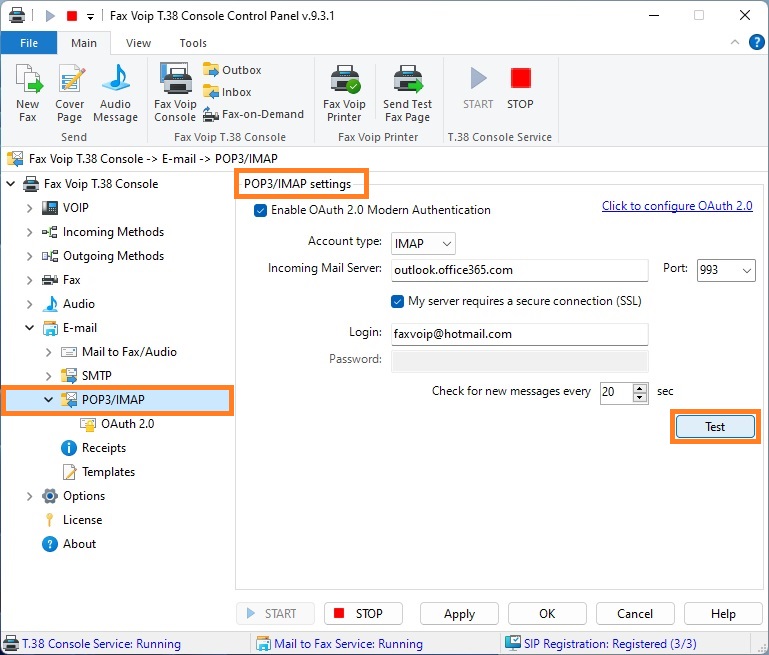Select the Audio tree node
The height and width of the screenshot is (655, 769).
[79, 304]
